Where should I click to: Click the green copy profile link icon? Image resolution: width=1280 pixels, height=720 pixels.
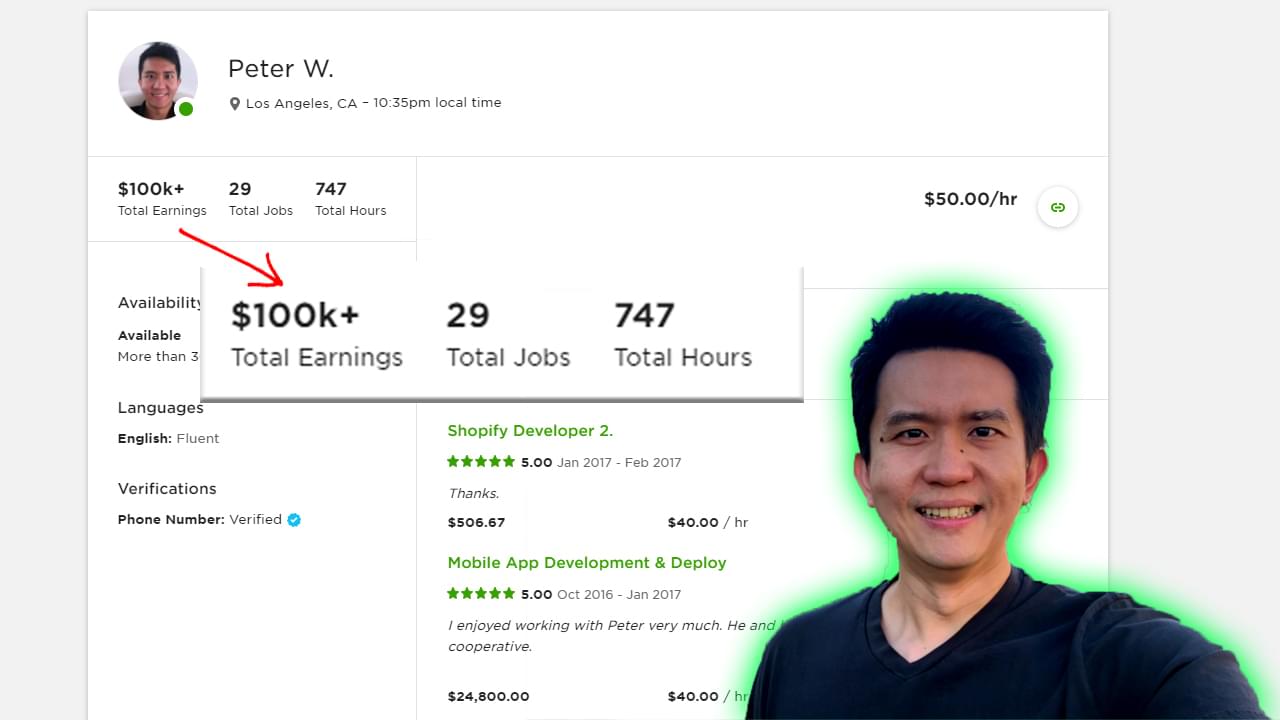1058,207
